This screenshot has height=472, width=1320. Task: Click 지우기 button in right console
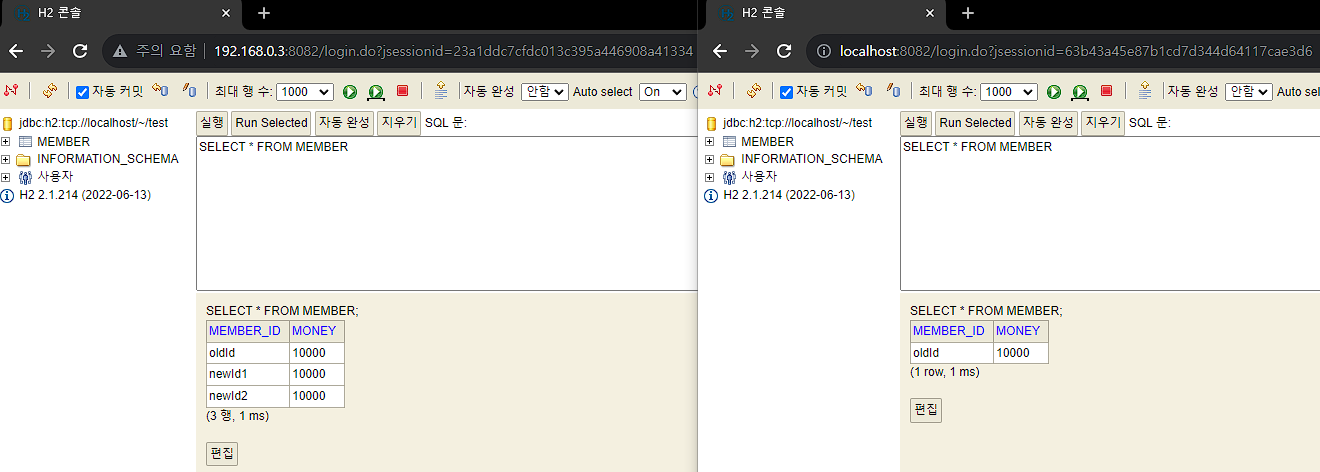pyautogui.click(x=1103, y=123)
